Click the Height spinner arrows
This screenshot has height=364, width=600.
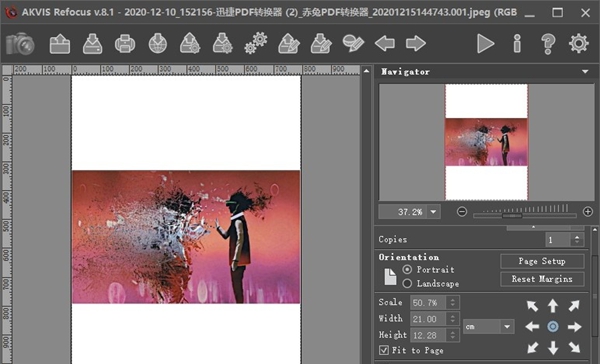(453, 335)
